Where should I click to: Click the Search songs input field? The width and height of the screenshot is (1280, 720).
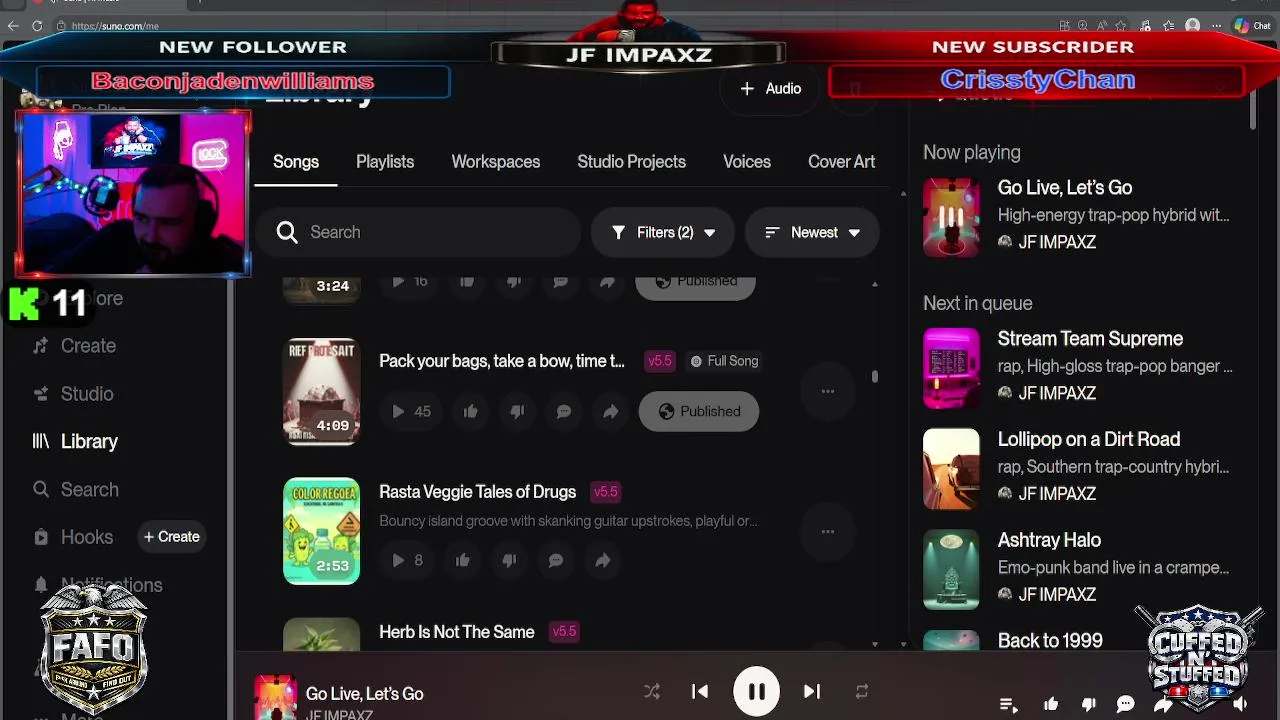(418, 232)
